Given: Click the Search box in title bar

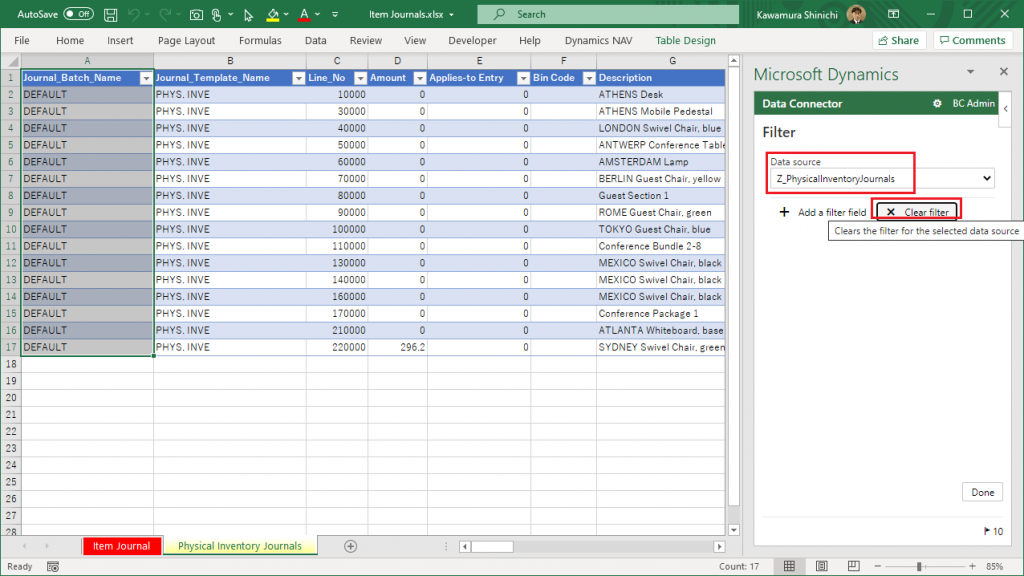Looking at the screenshot, I should (x=608, y=14).
